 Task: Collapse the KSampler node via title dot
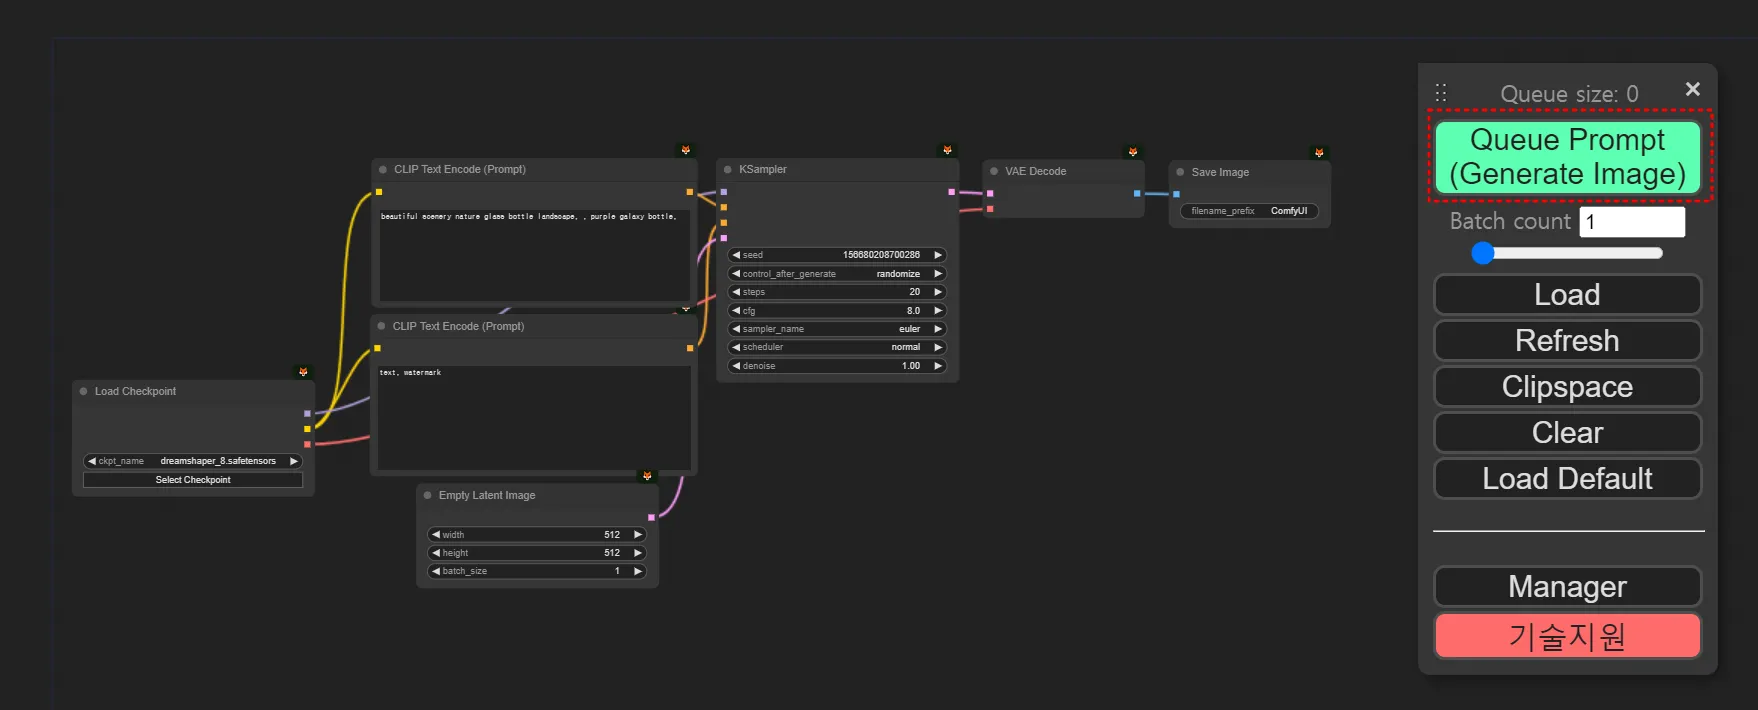tap(728, 169)
